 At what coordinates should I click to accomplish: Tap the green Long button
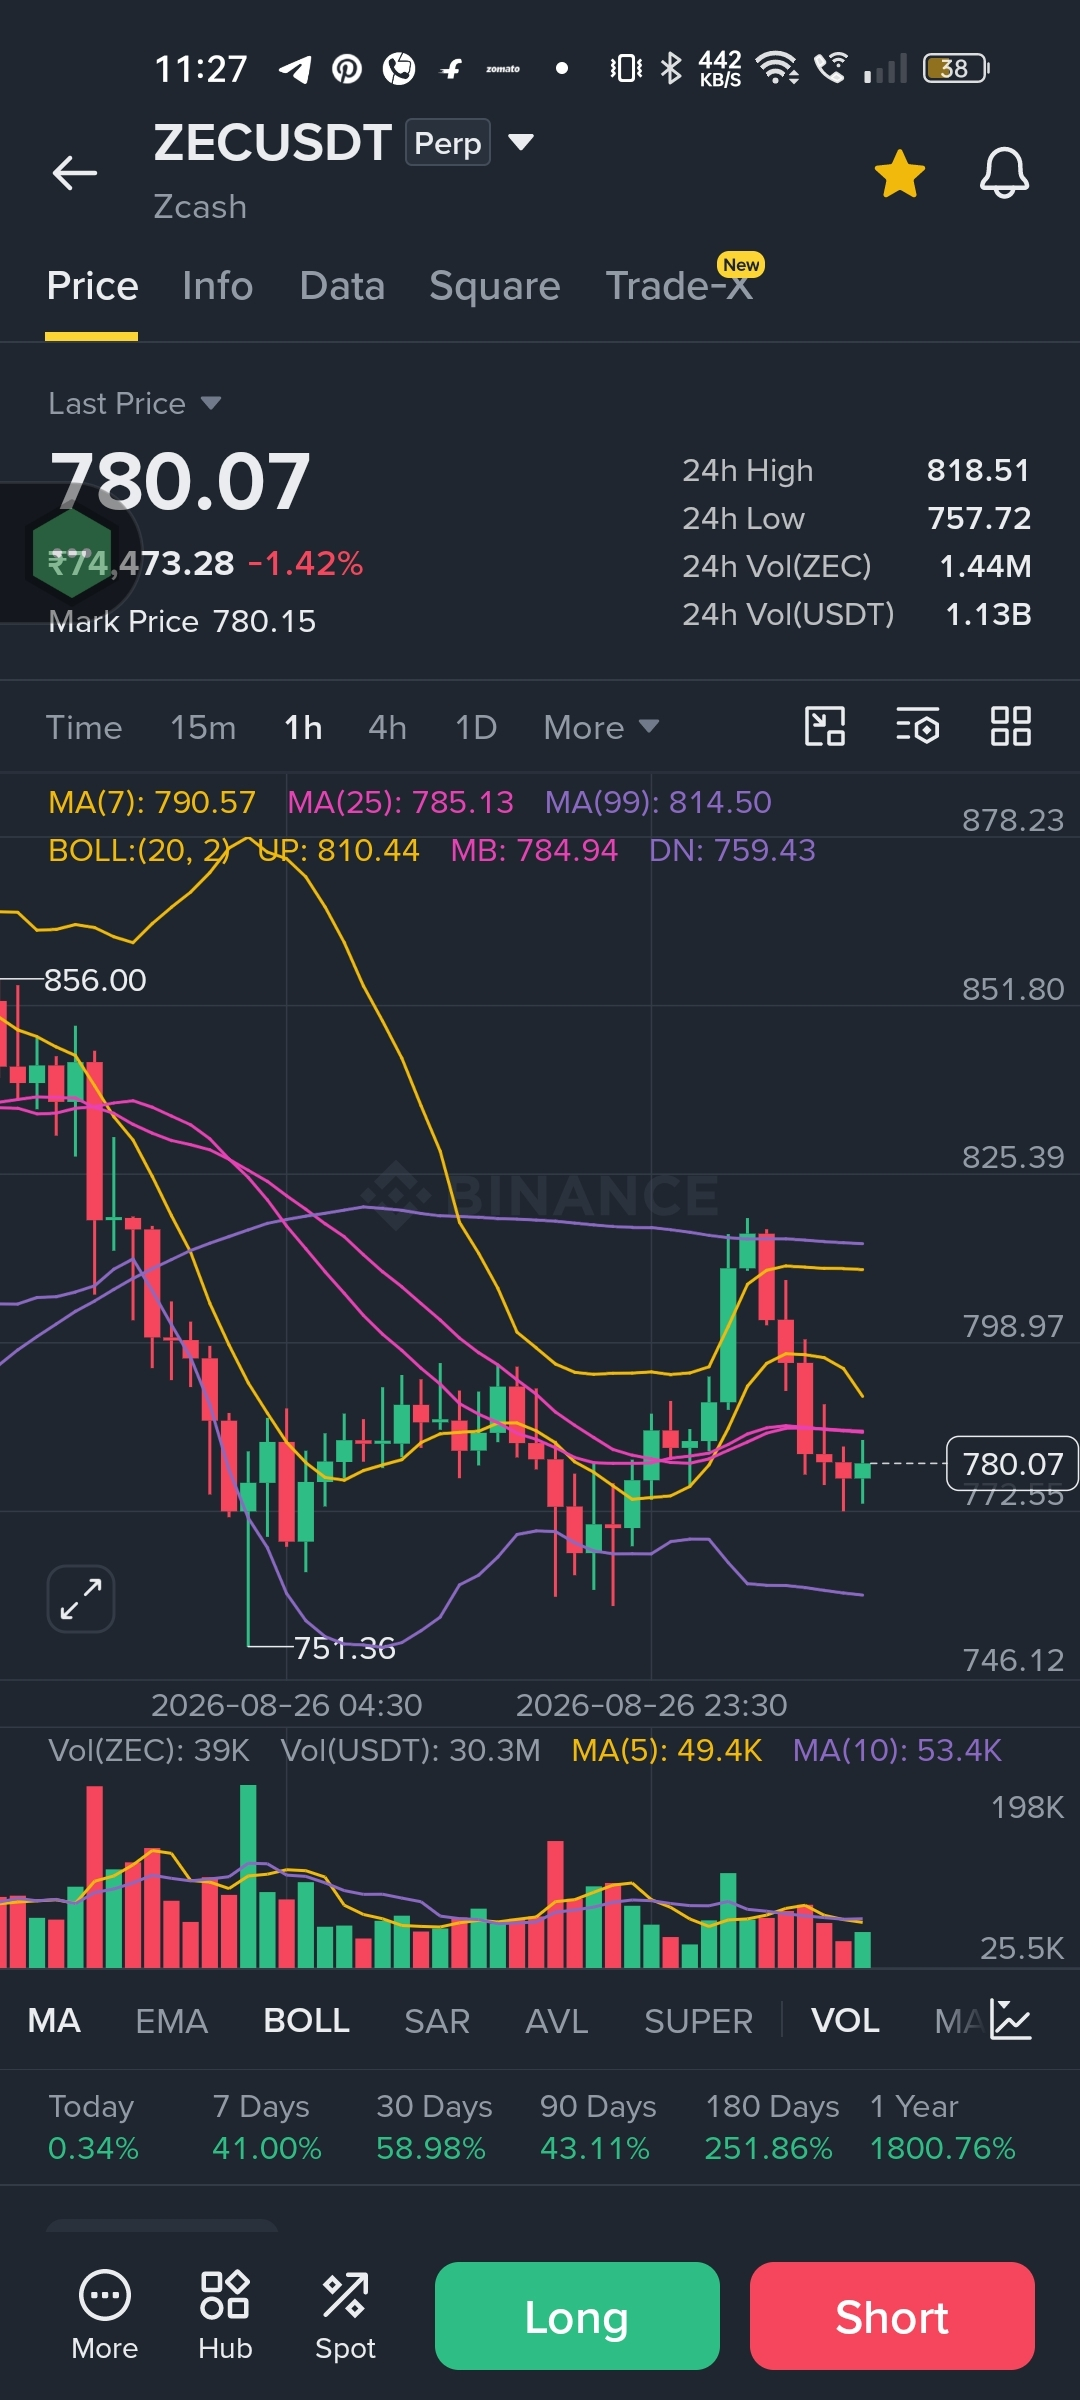pyautogui.click(x=577, y=2316)
